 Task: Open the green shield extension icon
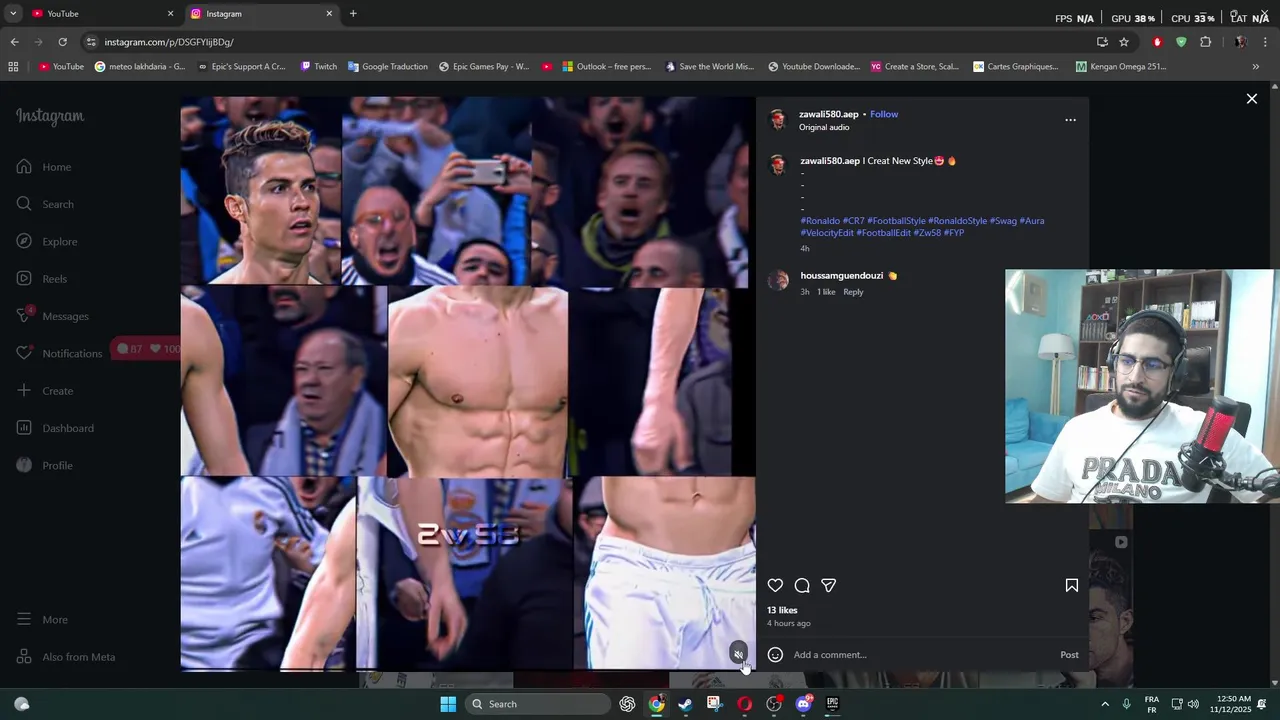pyautogui.click(x=1181, y=42)
